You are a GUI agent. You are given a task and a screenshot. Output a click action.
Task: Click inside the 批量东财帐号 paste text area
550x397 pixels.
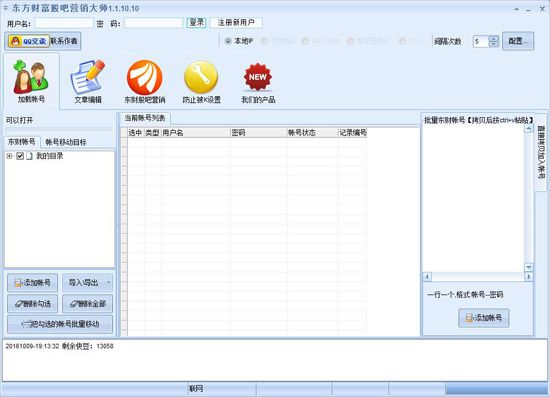click(473, 198)
